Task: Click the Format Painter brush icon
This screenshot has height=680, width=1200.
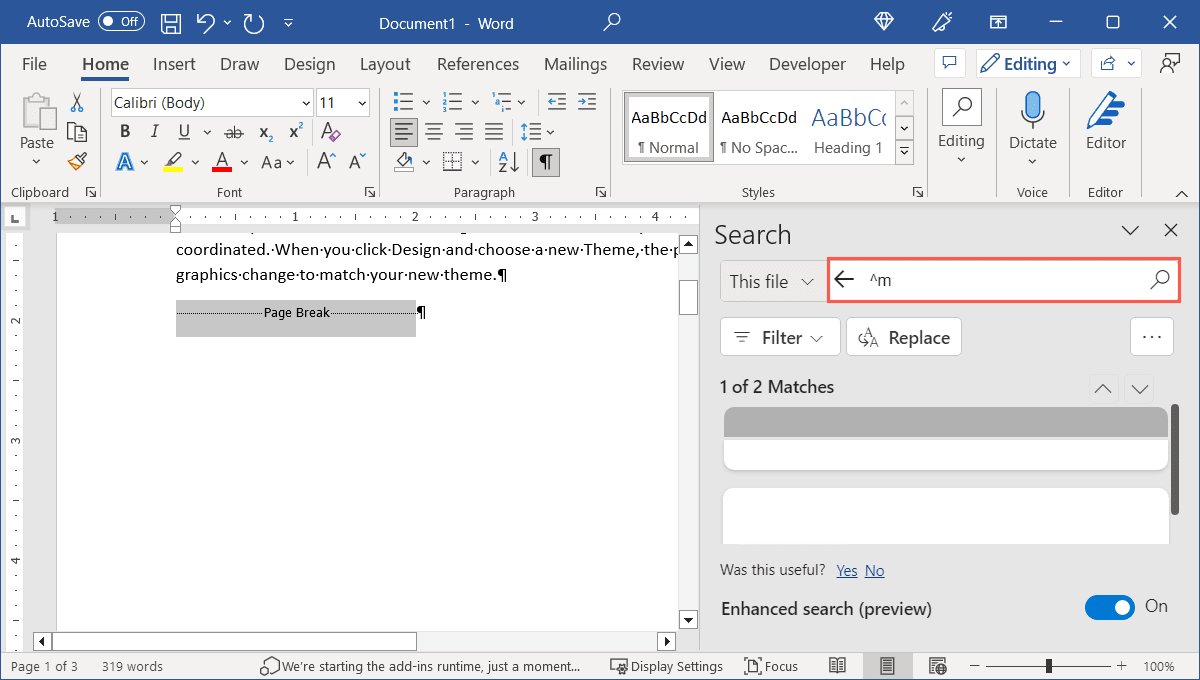Action: coord(77,161)
